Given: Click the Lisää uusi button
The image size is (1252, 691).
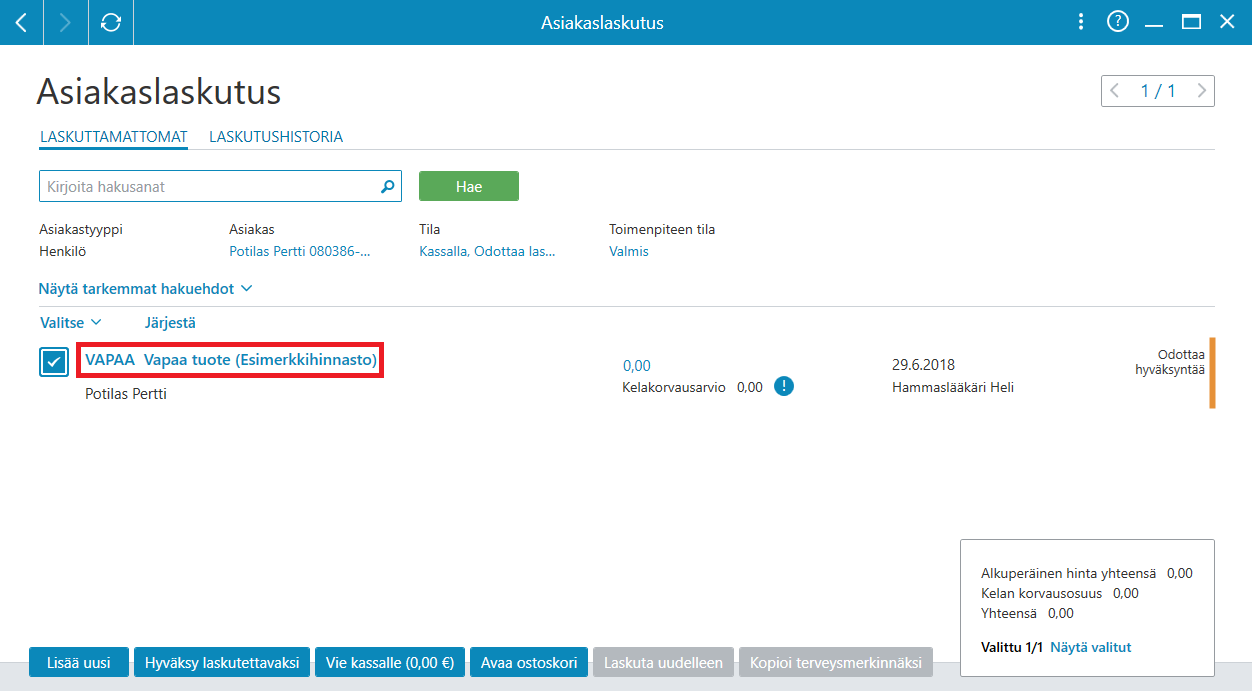Looking at the screenshot, I should (79, 662).
